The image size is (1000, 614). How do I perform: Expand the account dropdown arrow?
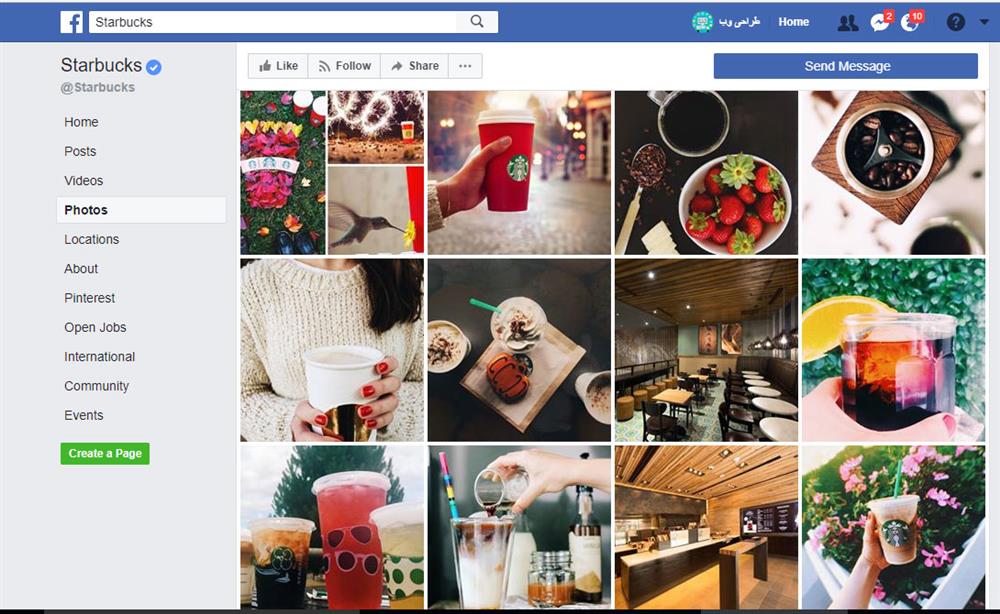click(984, 22)
